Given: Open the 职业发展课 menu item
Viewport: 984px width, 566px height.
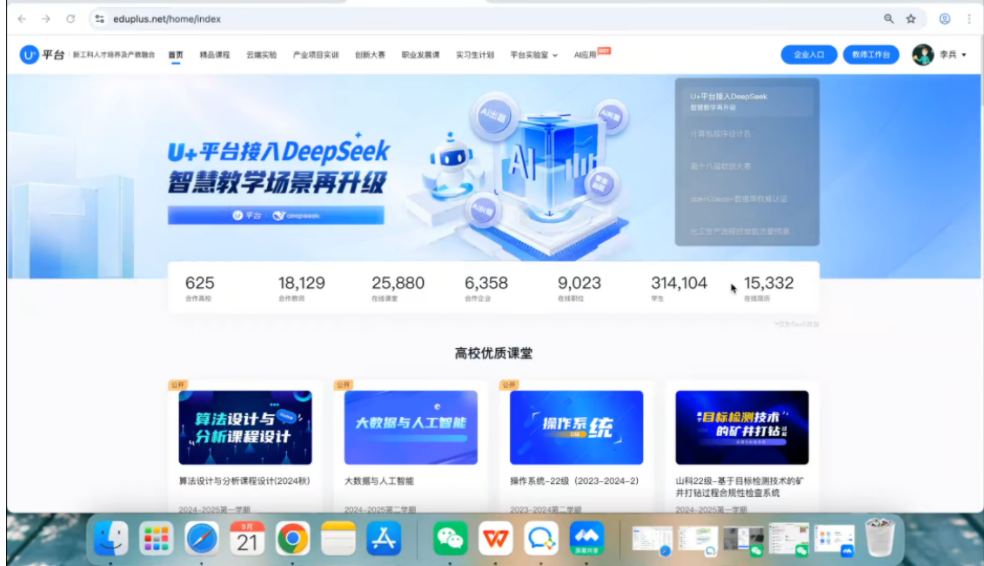Looking at the screenshot, I should pyautogui.click(x=420, y=55).
